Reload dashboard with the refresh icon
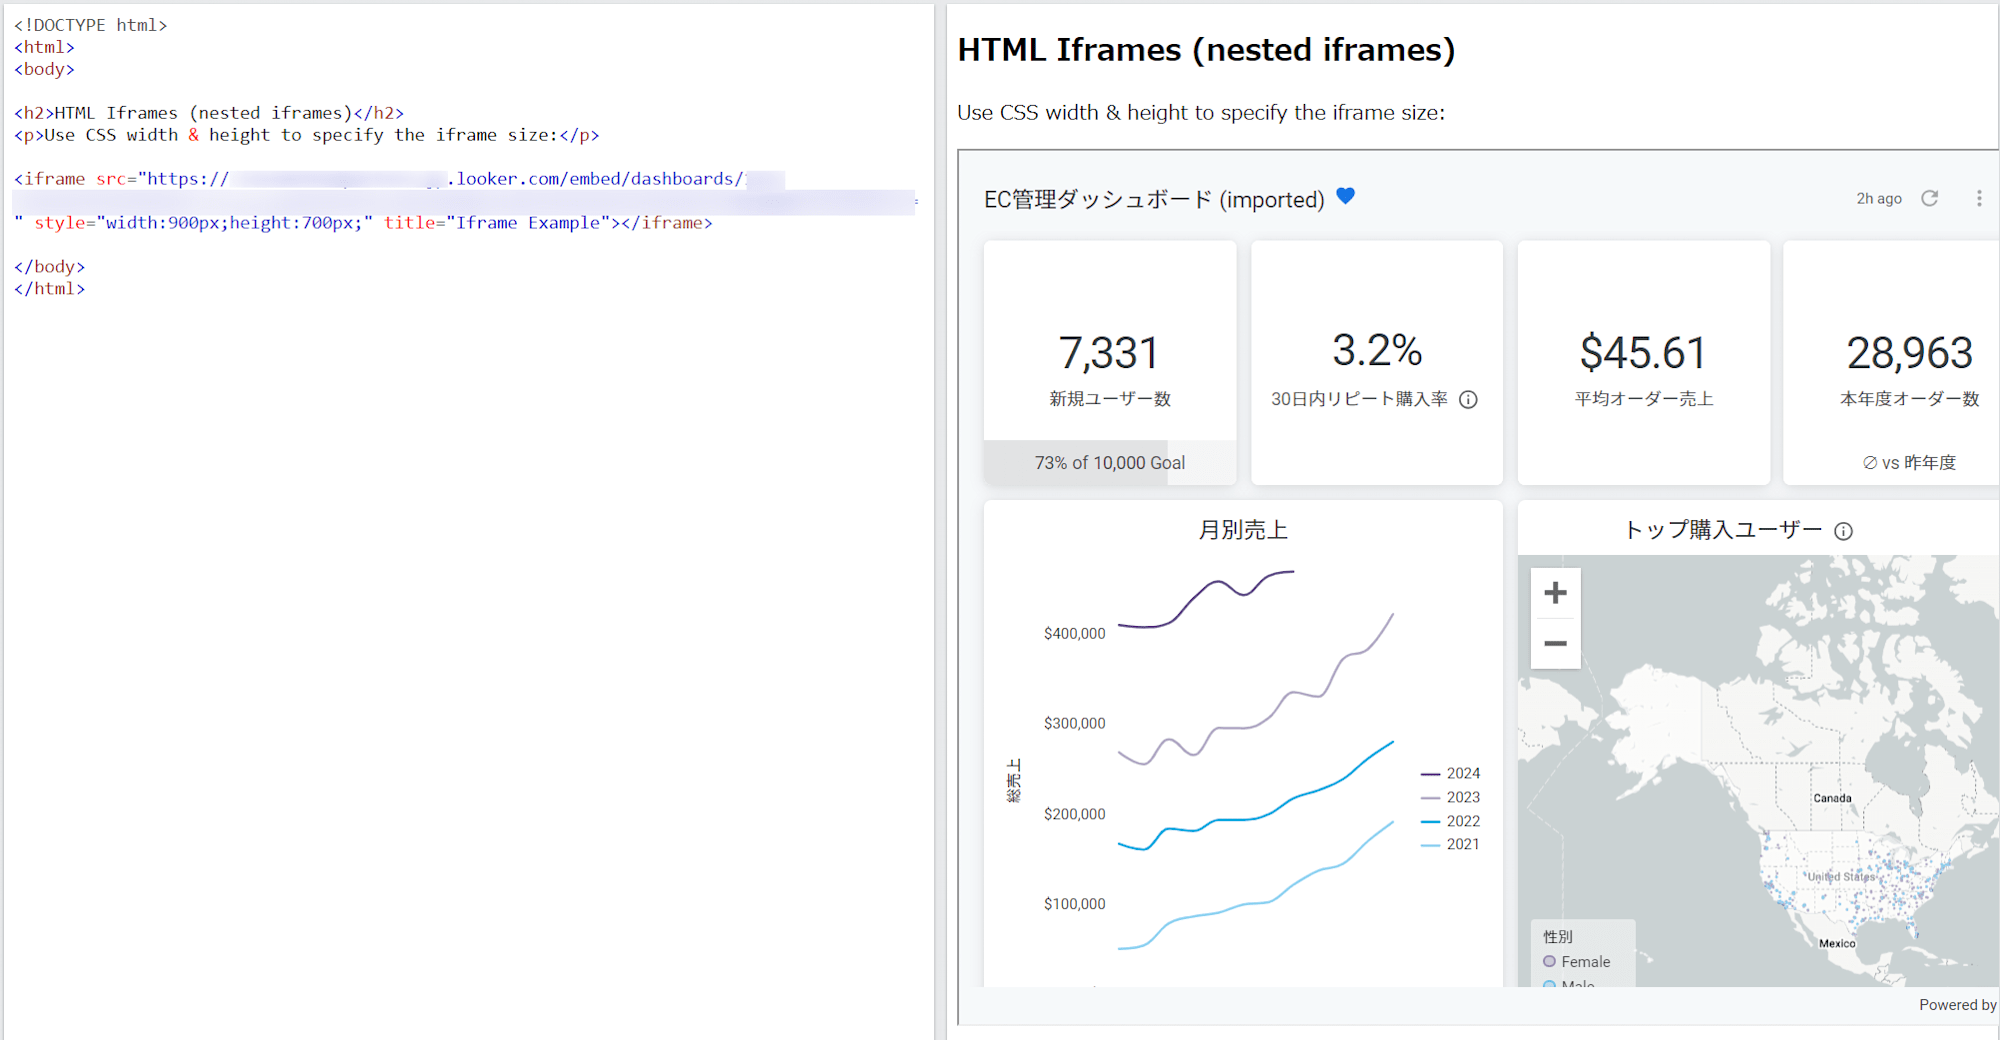This screenshot has height=1040, width=2000. pos(1930,198)
